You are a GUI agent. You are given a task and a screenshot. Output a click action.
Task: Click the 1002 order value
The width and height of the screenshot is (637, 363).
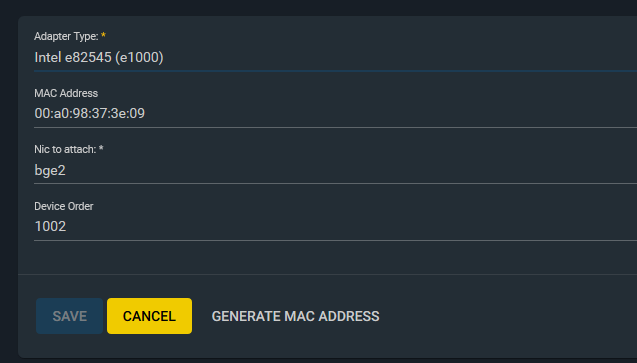(x=50, y=226)
